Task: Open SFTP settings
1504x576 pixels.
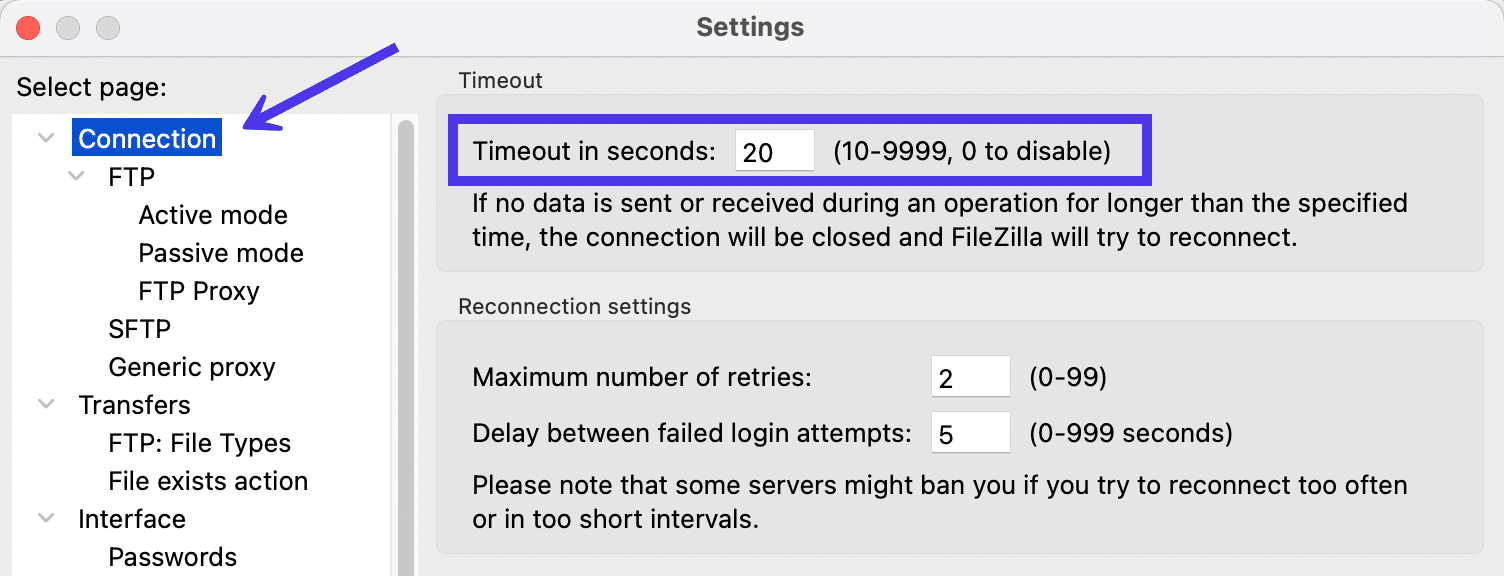Action: 139,328
